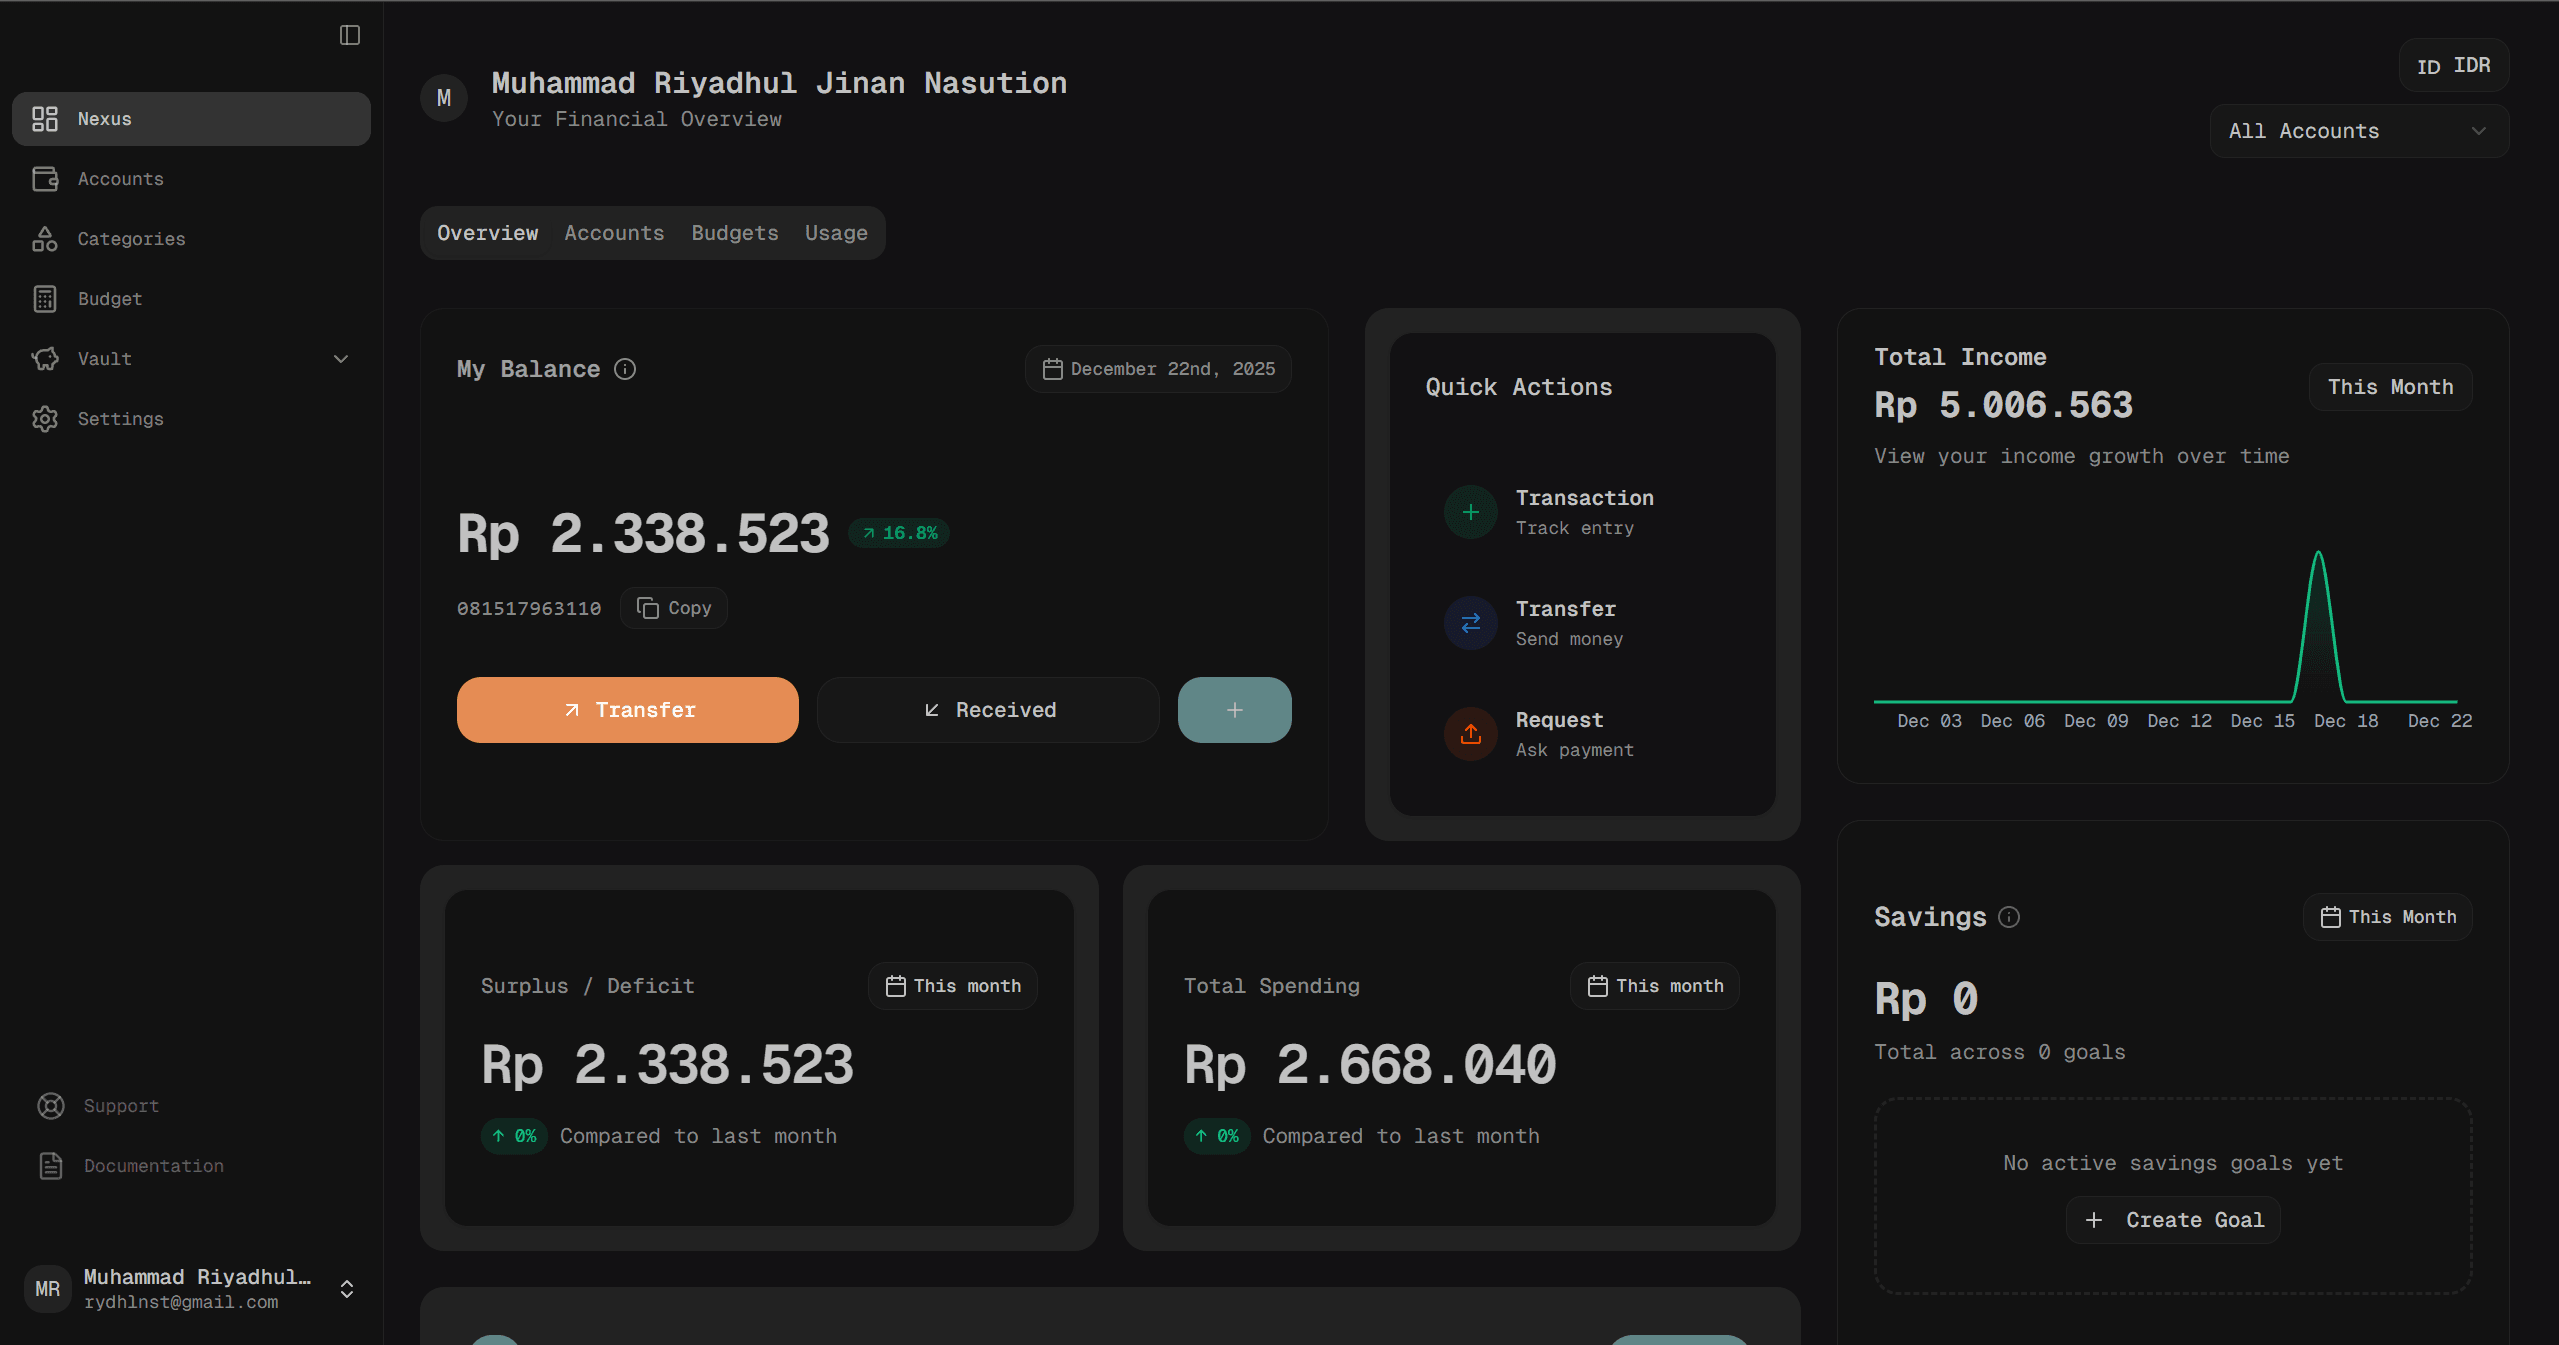Click the teal plus button
Viewport: 2559px width, 1345px height.
(1234, 710)
